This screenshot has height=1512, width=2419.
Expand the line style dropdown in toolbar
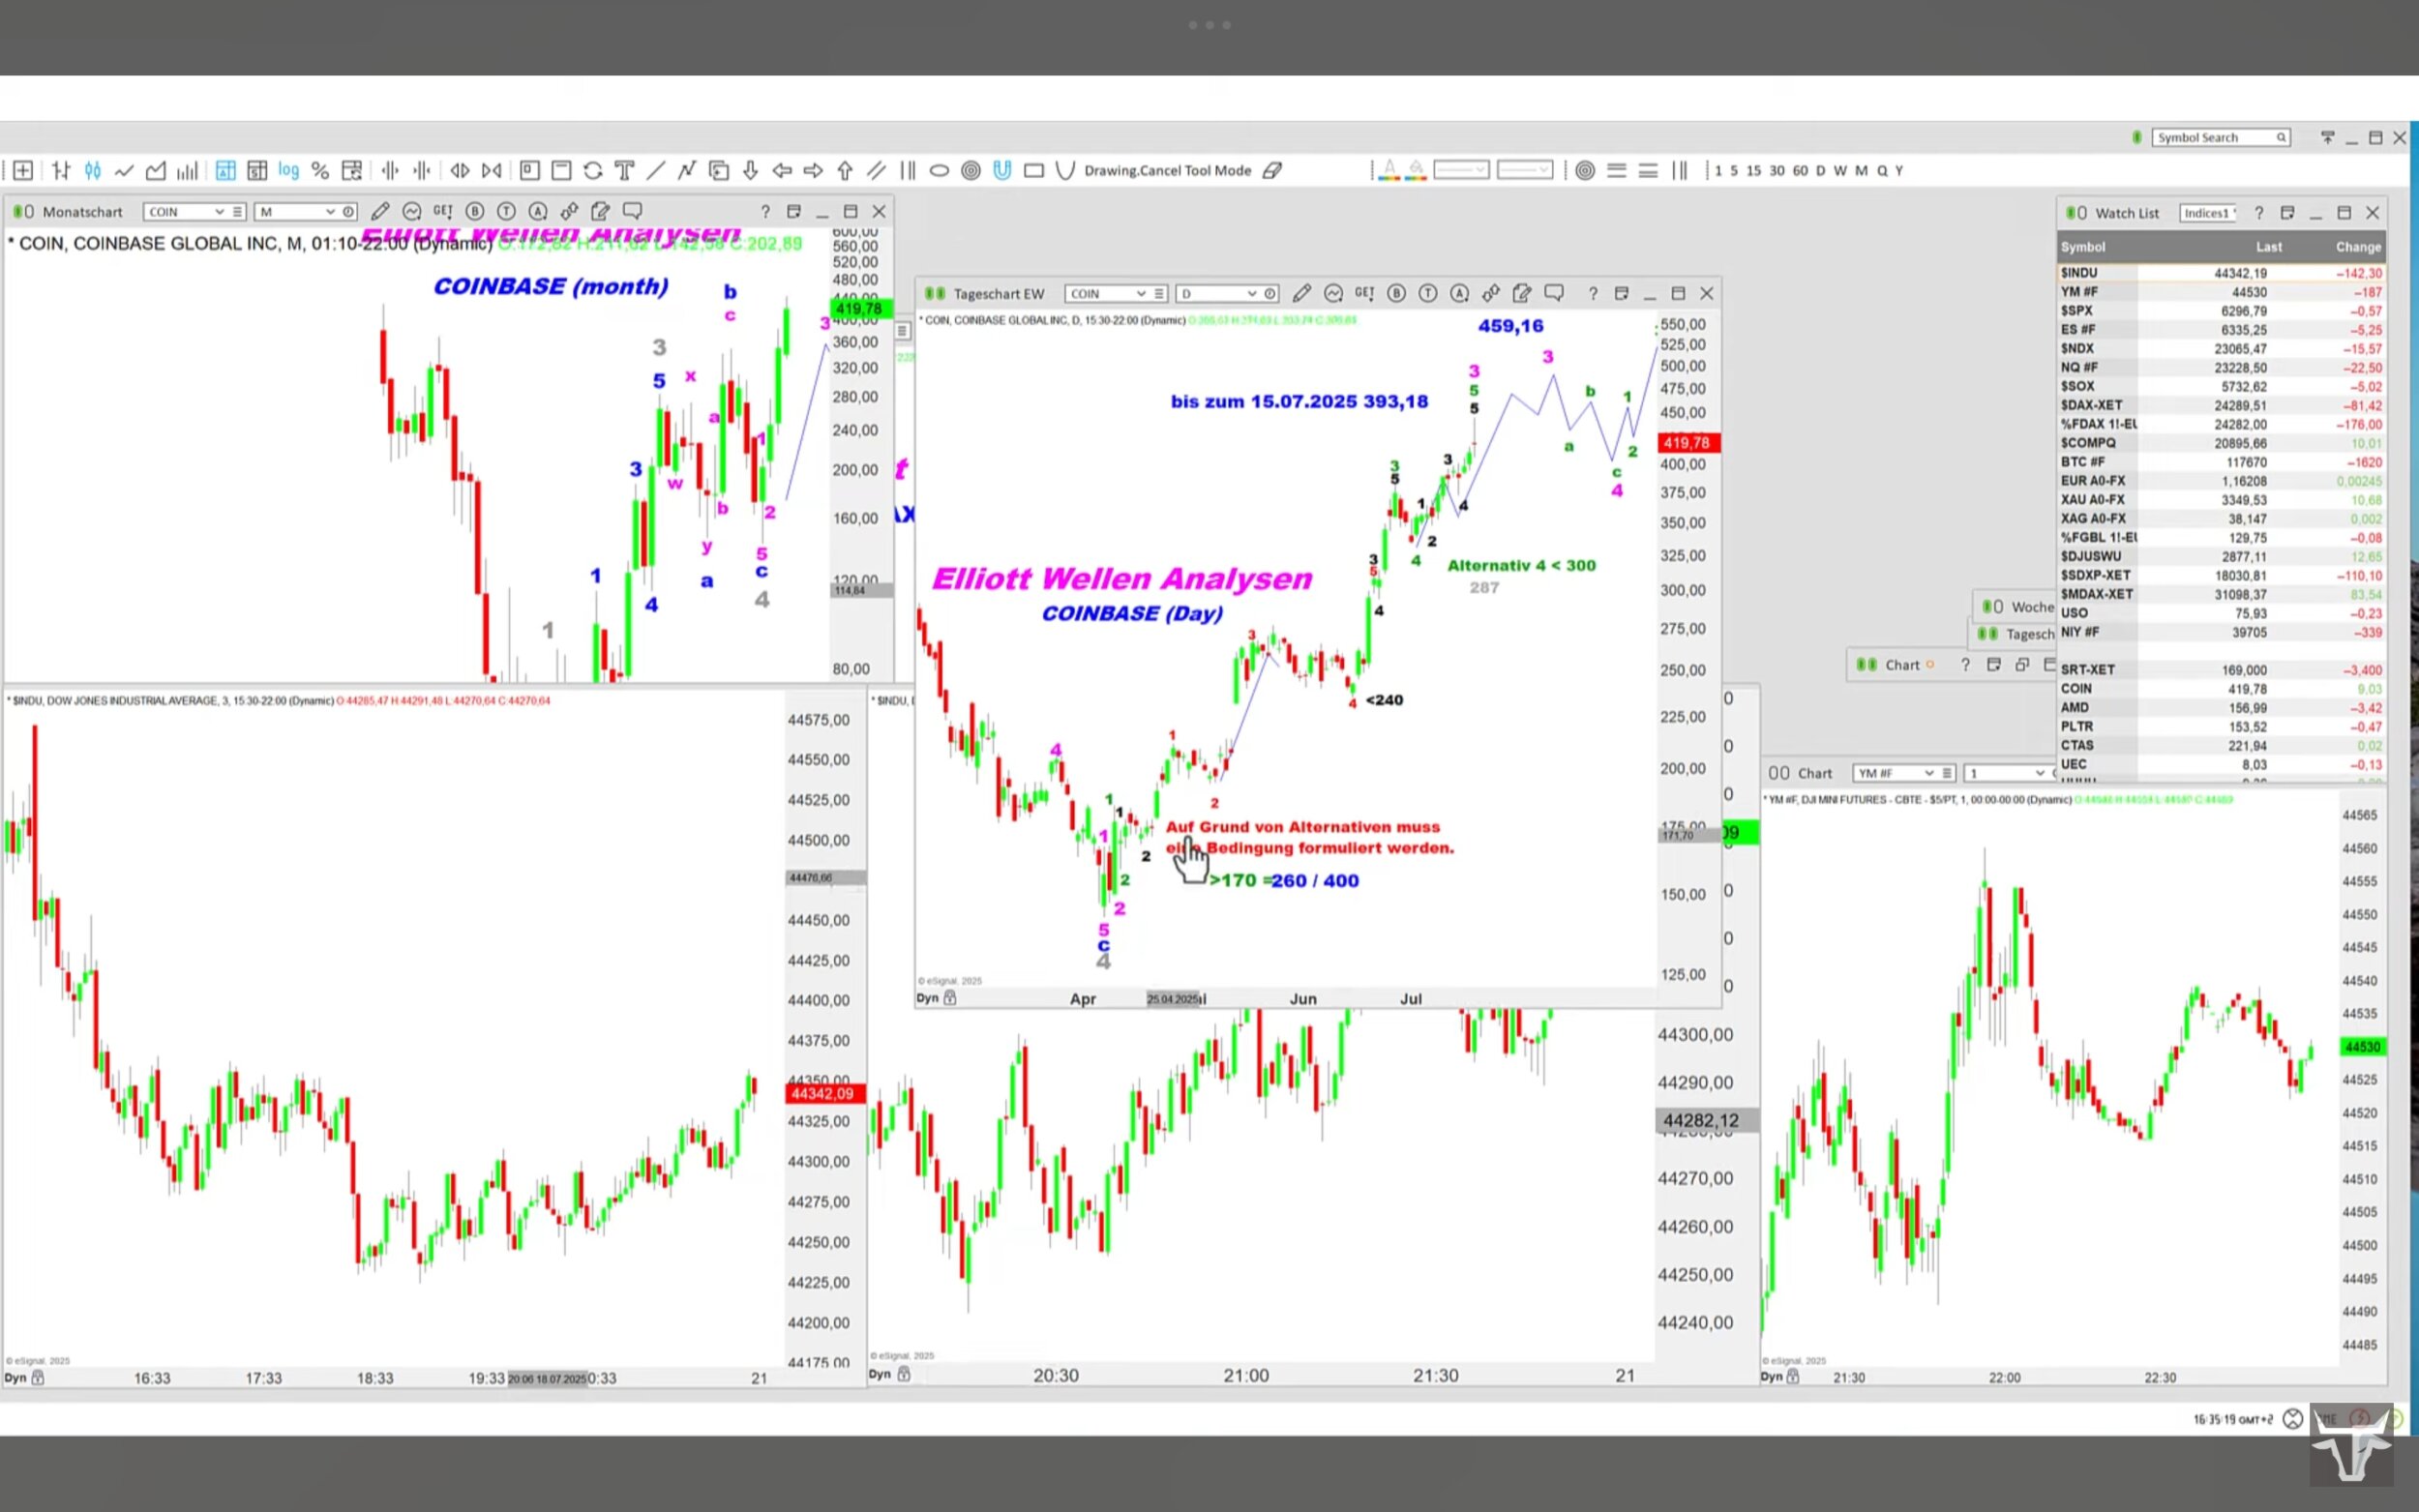tap(1461, 171)
